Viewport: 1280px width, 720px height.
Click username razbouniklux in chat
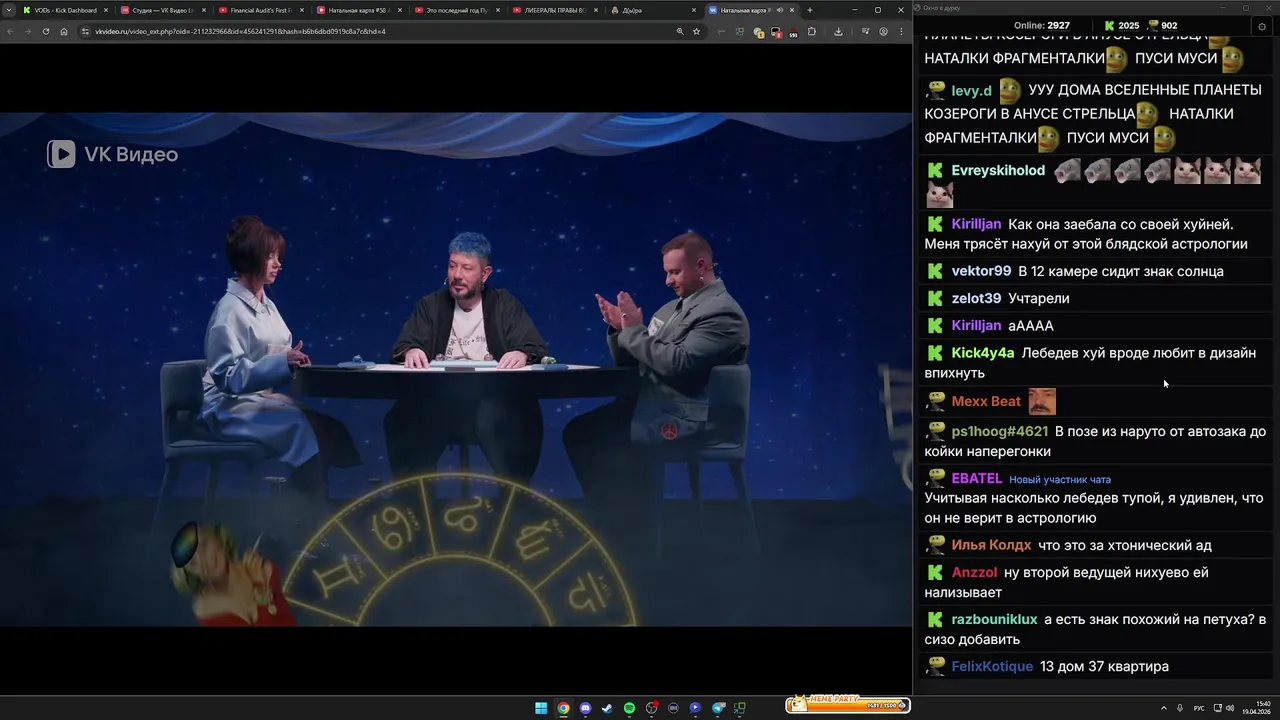[x=994, y=620]
